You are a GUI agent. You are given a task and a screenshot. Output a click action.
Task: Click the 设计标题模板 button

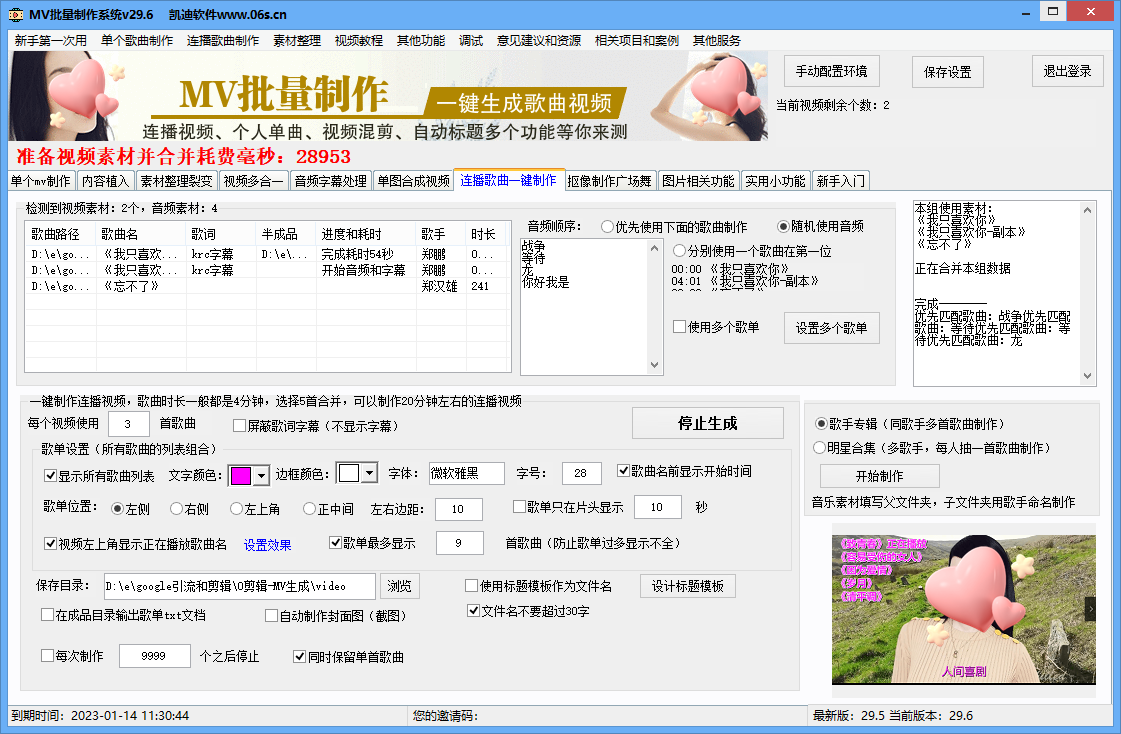point(688,586)
